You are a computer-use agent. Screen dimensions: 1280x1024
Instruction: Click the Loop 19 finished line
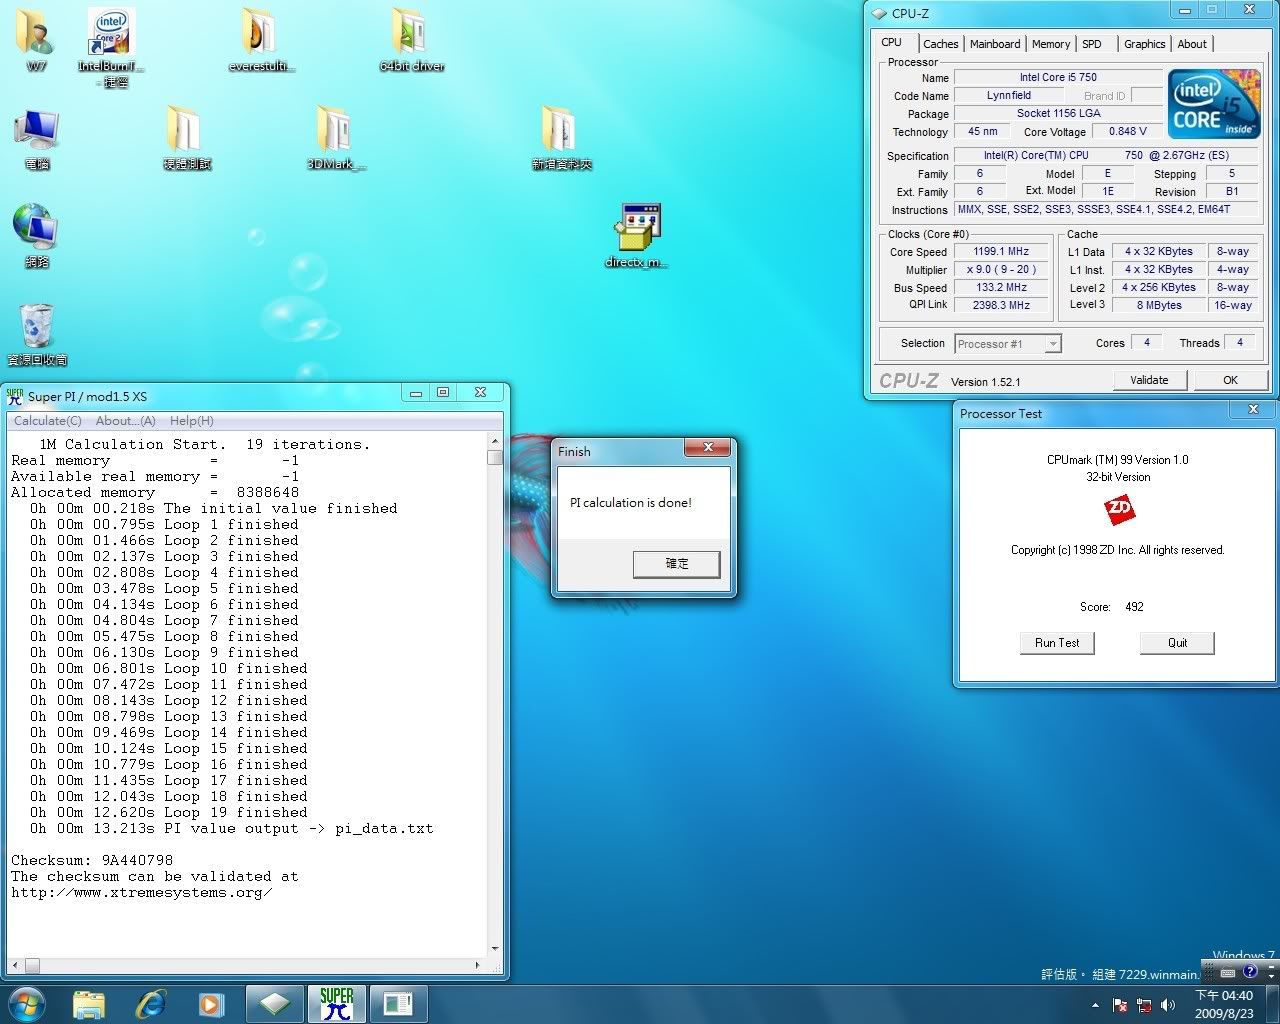tap(168, 812)
